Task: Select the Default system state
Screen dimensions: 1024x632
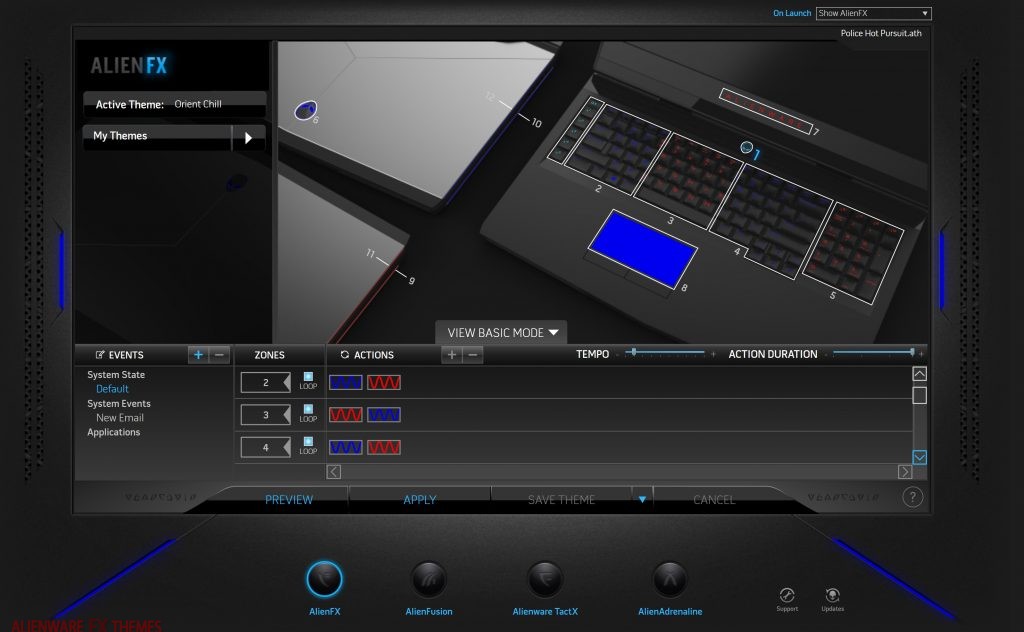Action: click(112, 389)
